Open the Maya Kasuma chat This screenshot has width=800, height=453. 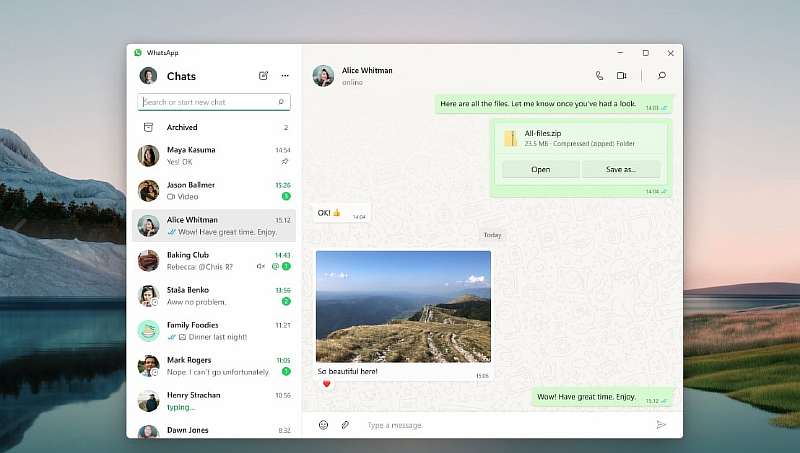coord(214,155)
